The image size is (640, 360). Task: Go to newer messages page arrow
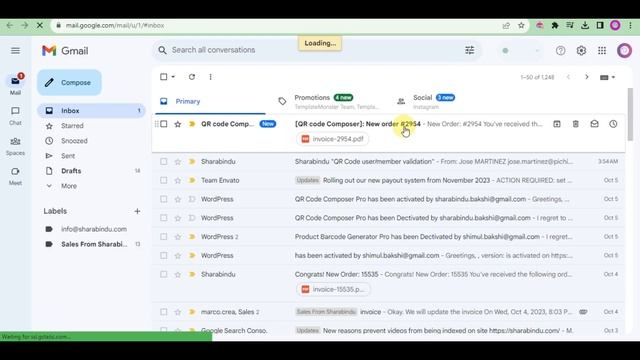tap(568, 77)
